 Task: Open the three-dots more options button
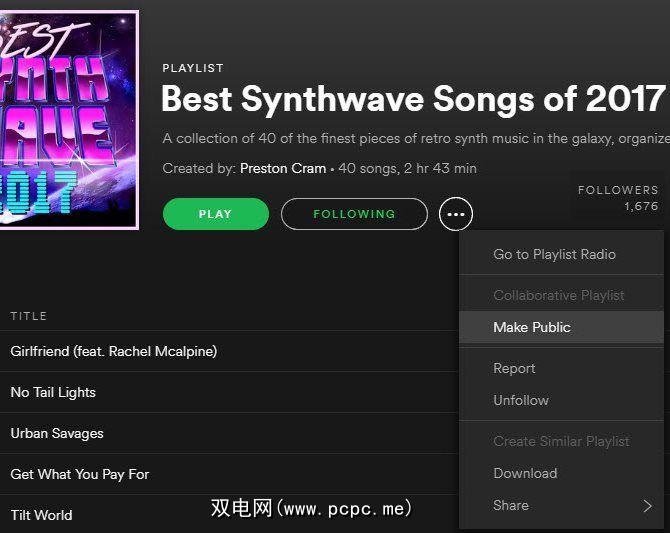pos(455,214)
